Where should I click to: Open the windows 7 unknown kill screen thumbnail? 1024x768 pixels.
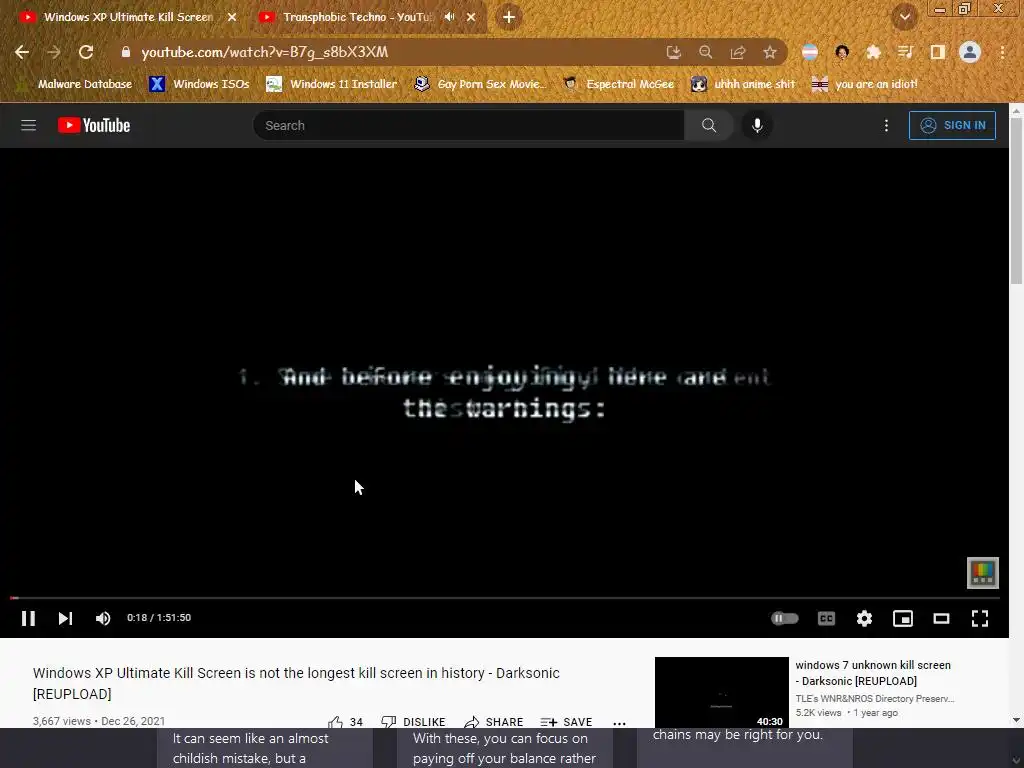point(722,693)
